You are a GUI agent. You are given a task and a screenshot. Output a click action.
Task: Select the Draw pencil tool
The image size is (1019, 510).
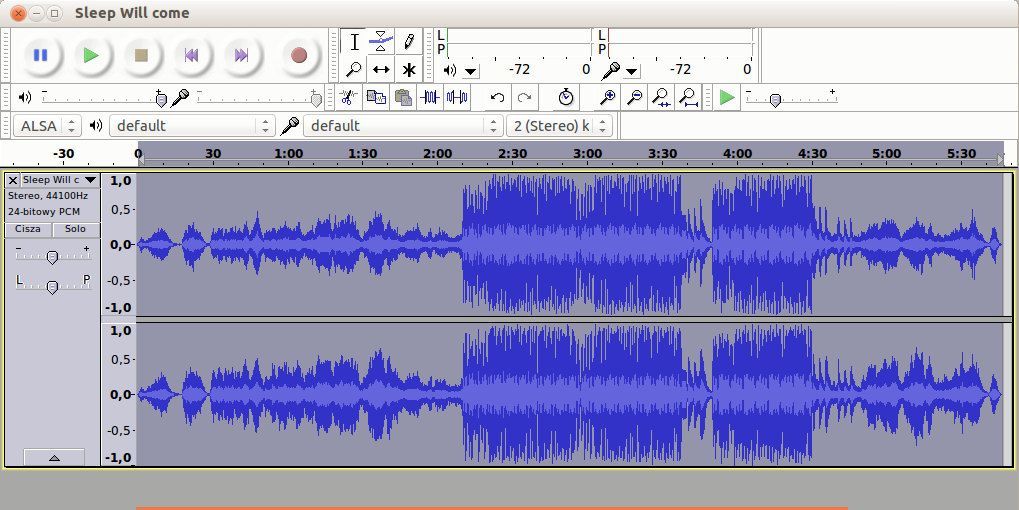(x=409, y=42)
